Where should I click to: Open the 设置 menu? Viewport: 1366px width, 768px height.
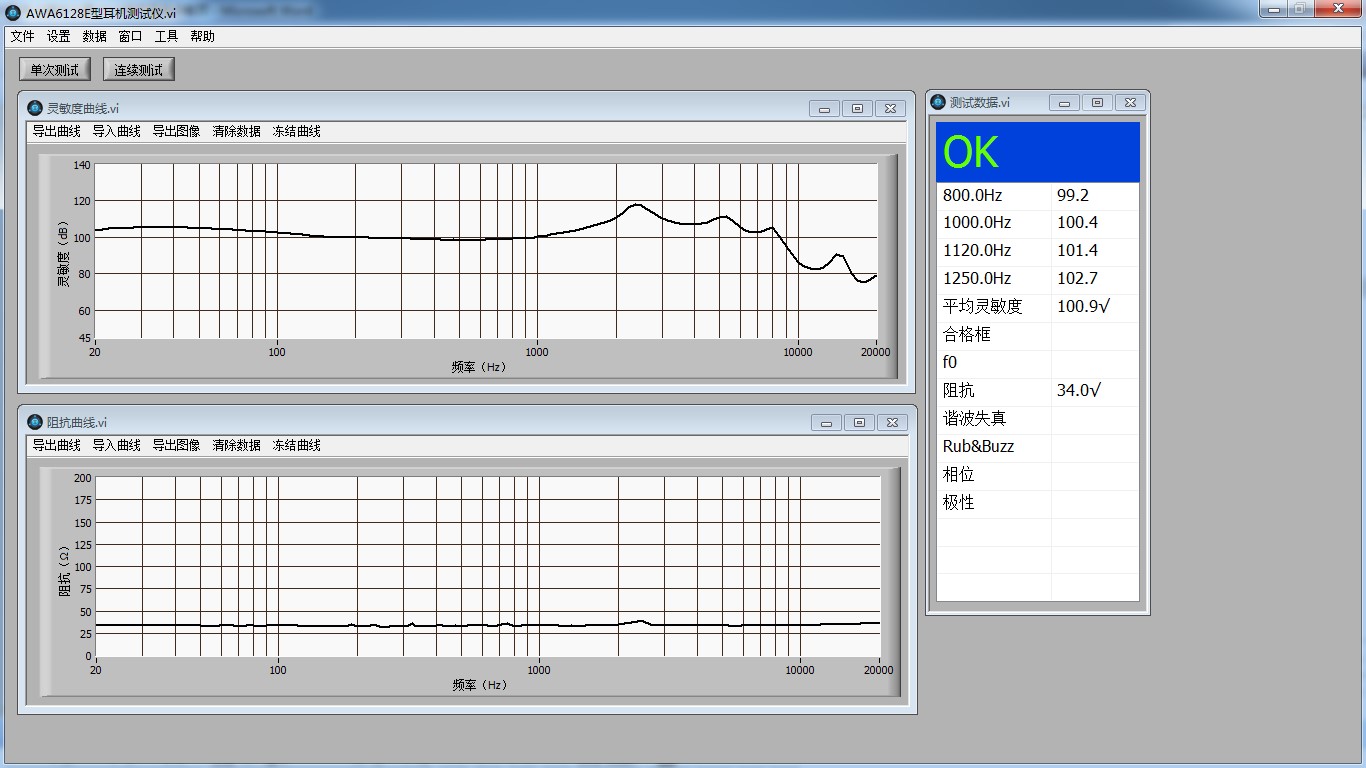[x=58, y=36]
